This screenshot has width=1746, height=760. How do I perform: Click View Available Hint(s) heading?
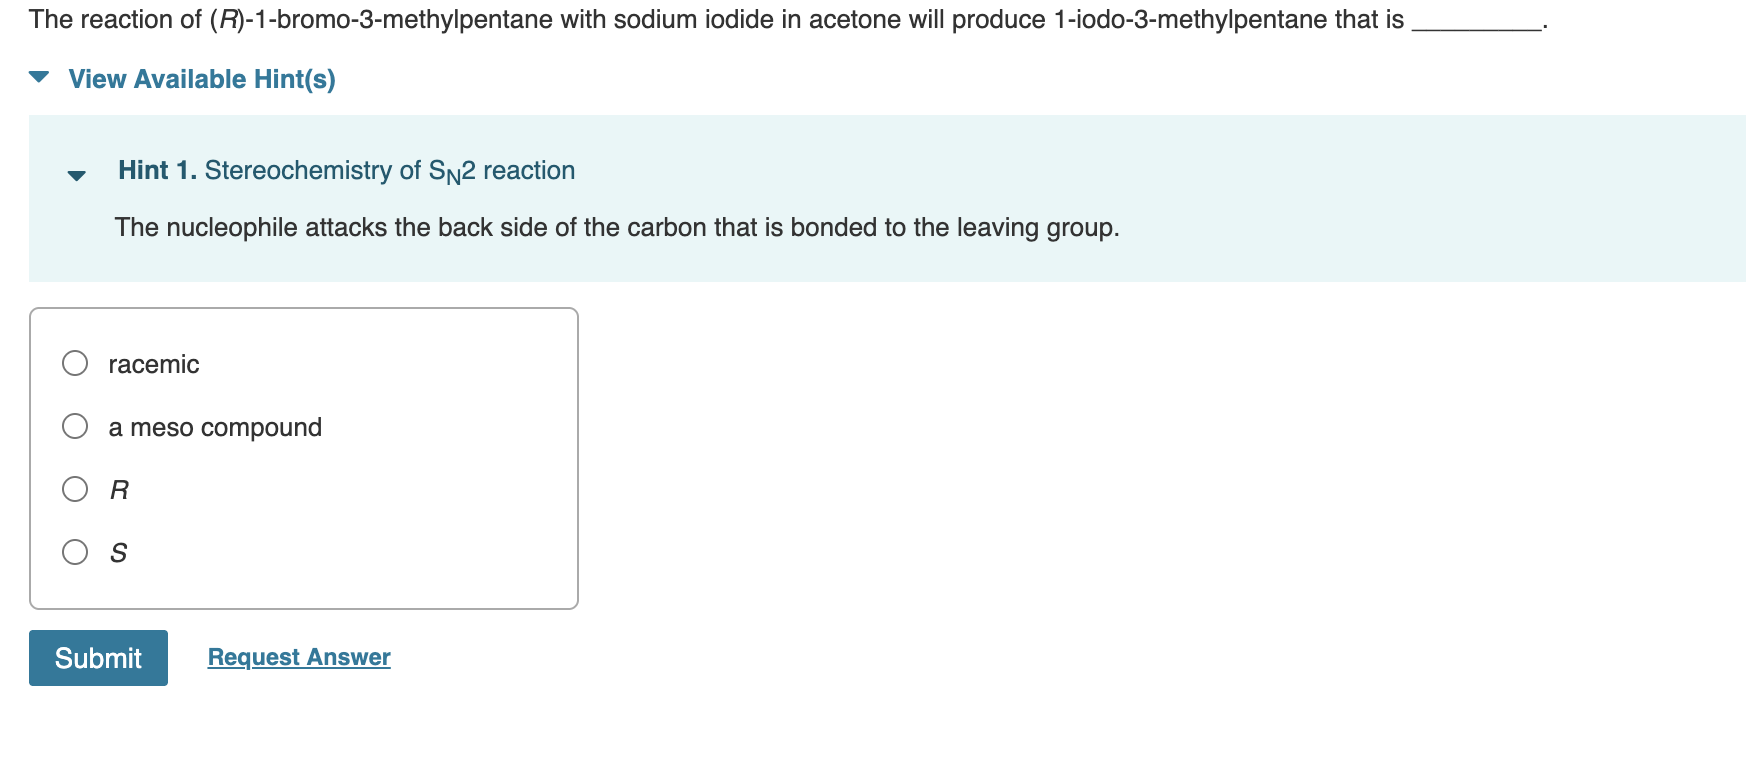pyautogui.click(x=200, y=79)
